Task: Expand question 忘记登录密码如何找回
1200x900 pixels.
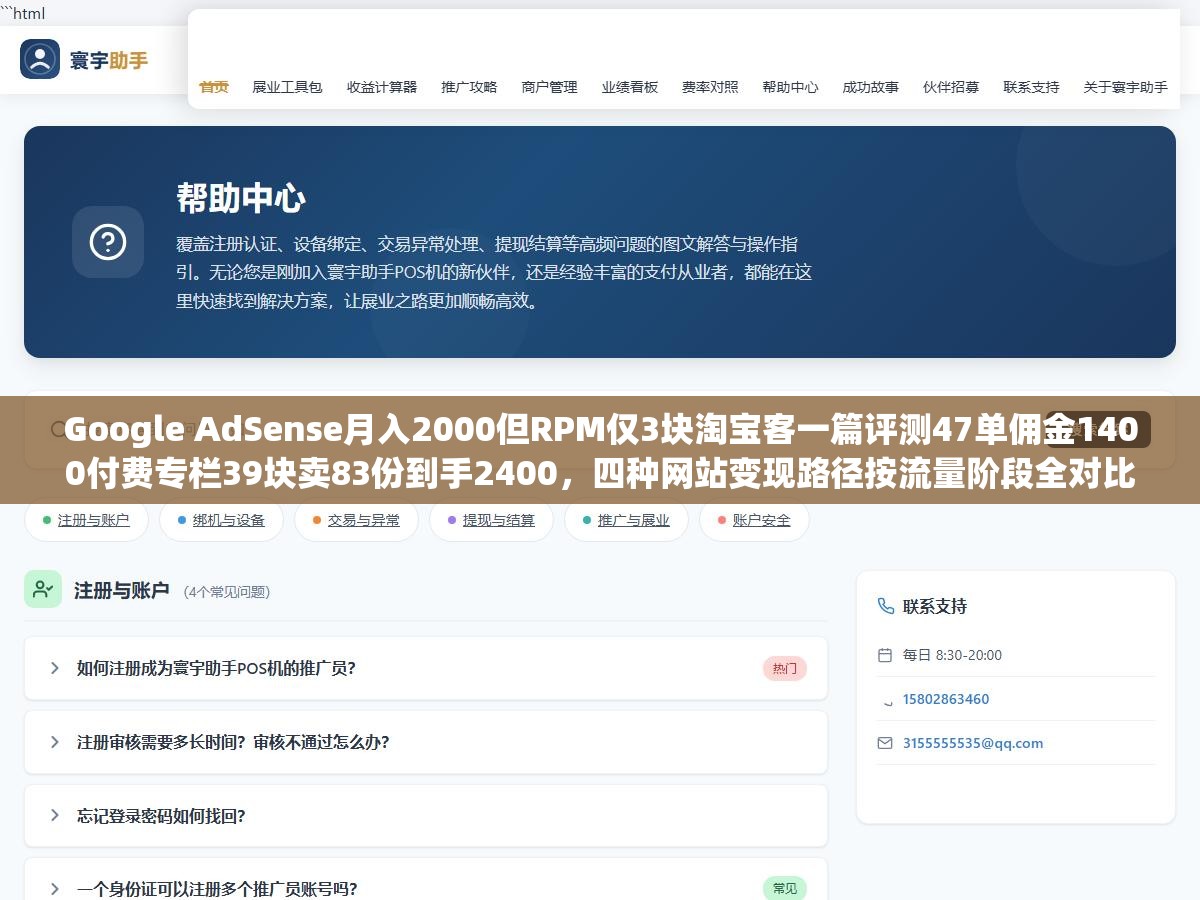Action: [426, 816]
